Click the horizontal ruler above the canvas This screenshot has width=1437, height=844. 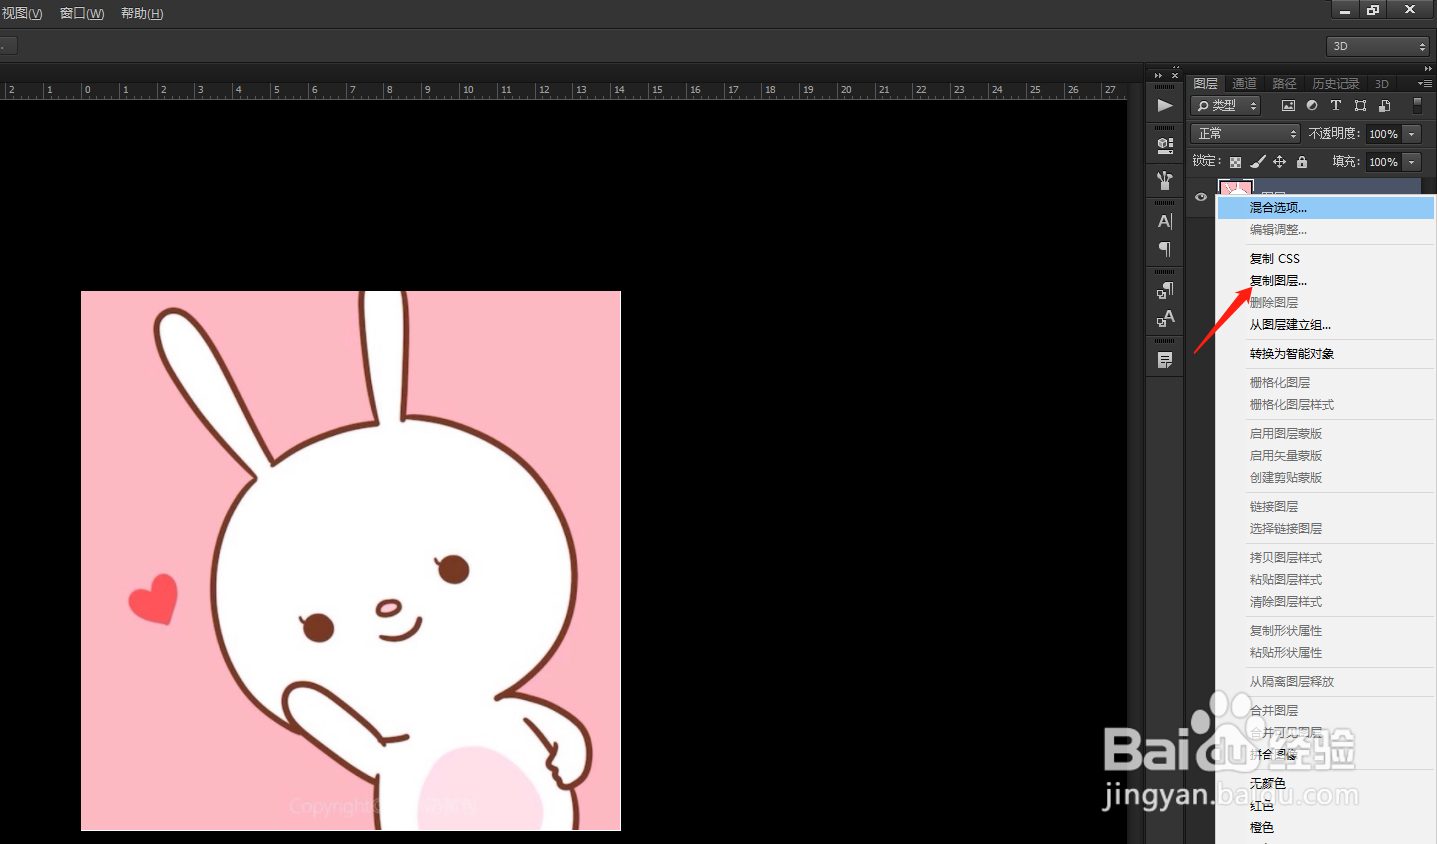pyautogui.click(x=564, y=90)
